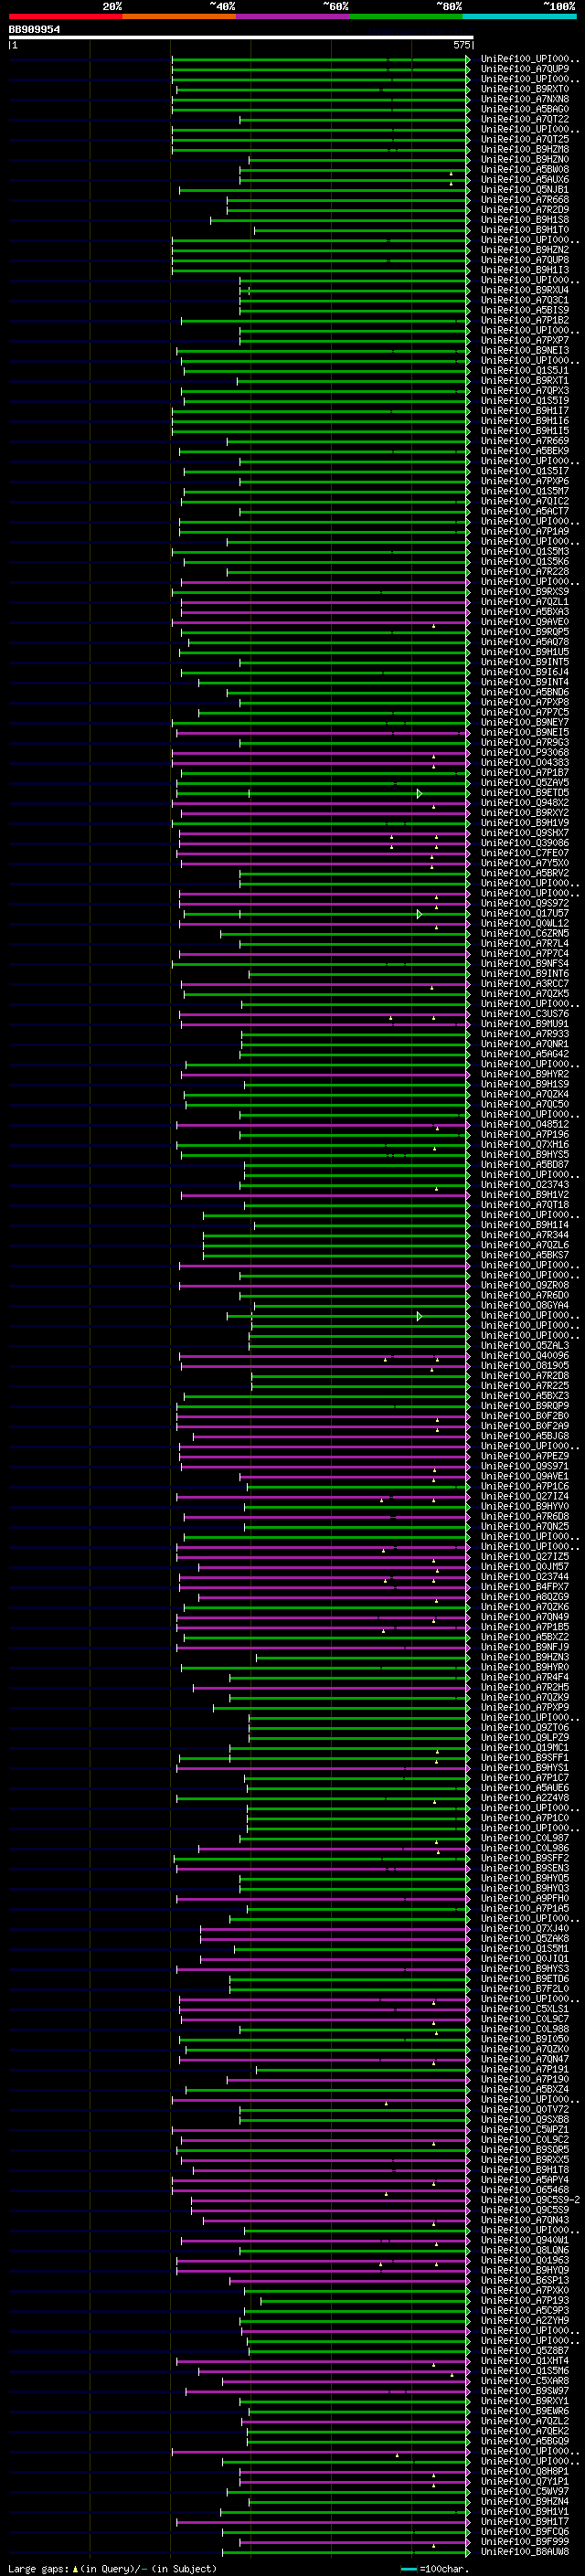The image size is (585, 2576).
Task: Open hit UniRef100_A7QUP9
Action: coord(525,69)
